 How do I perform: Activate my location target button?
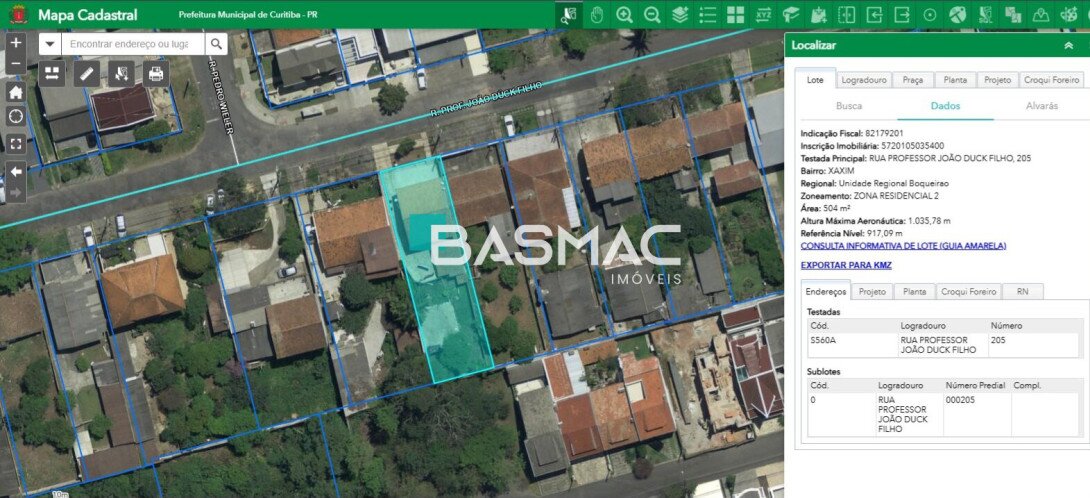[x=16, y=116]
